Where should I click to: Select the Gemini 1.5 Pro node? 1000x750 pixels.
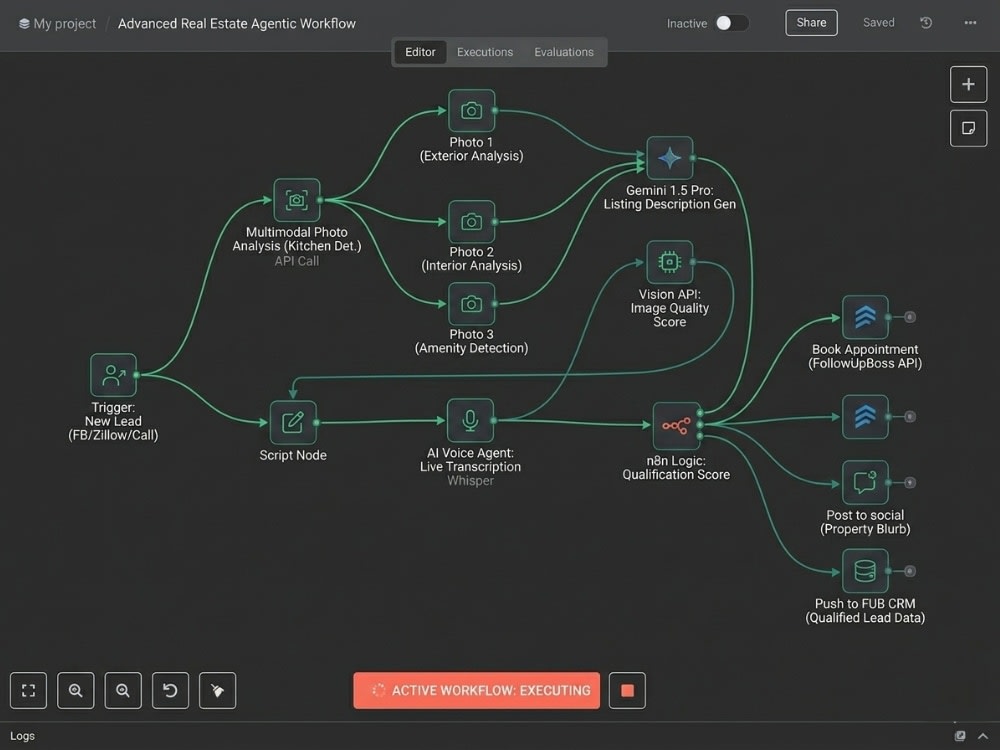point(670,158)
